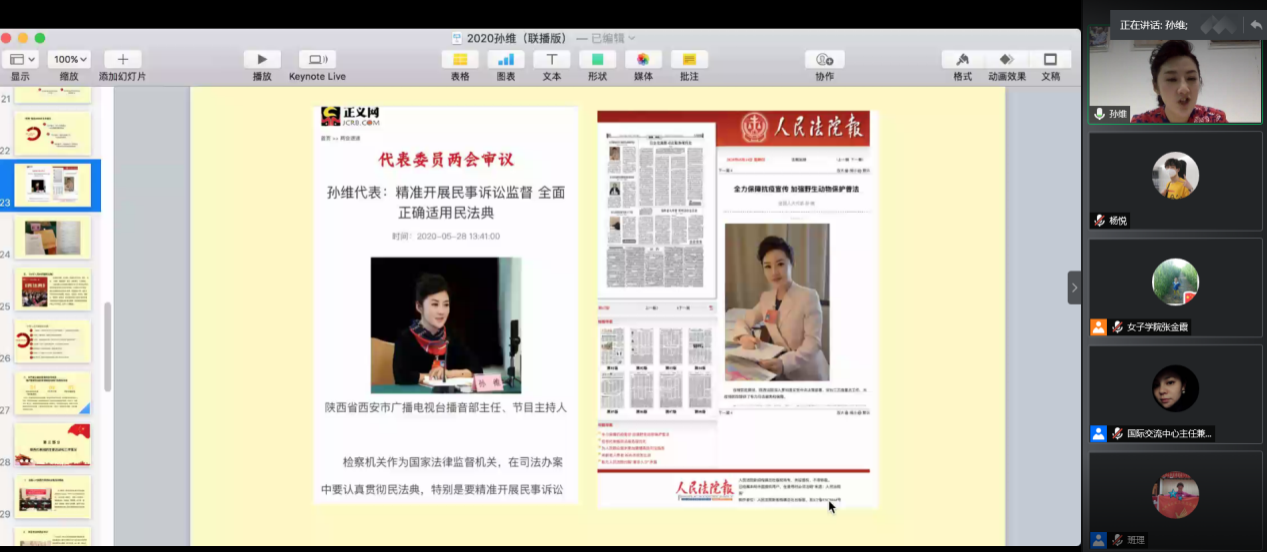Click the Play slideshow button
Image resolution: width=1267 pixels, height=552 pixels.
[x=262, y=60]
